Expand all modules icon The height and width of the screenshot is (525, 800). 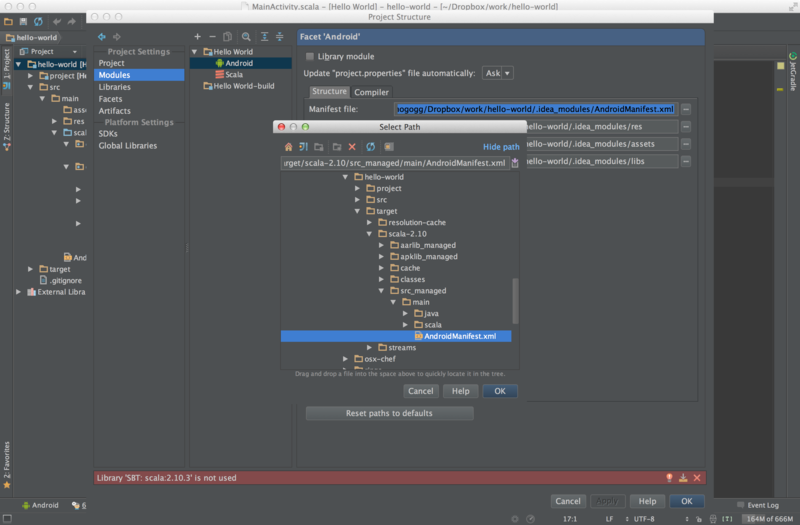click(264, 37)
